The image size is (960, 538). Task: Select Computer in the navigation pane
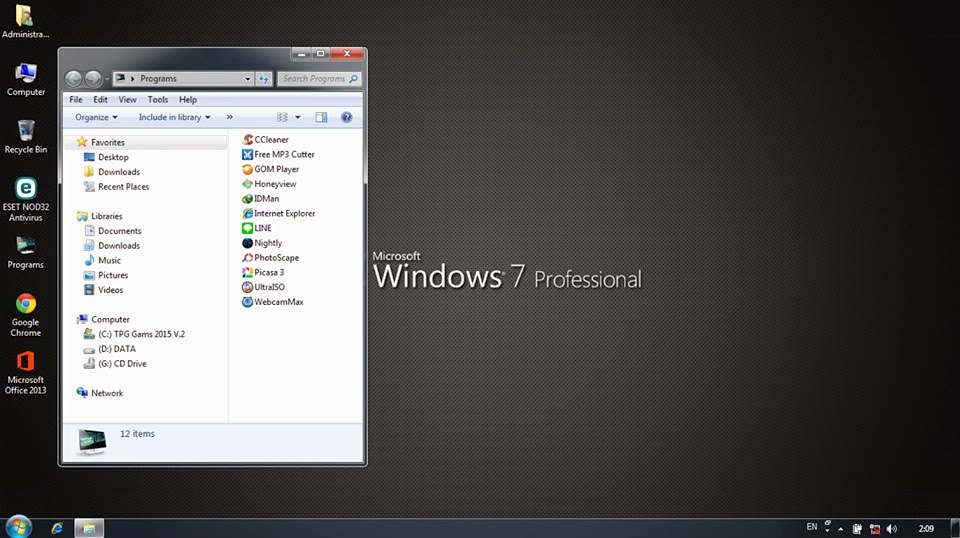[103, 319]
